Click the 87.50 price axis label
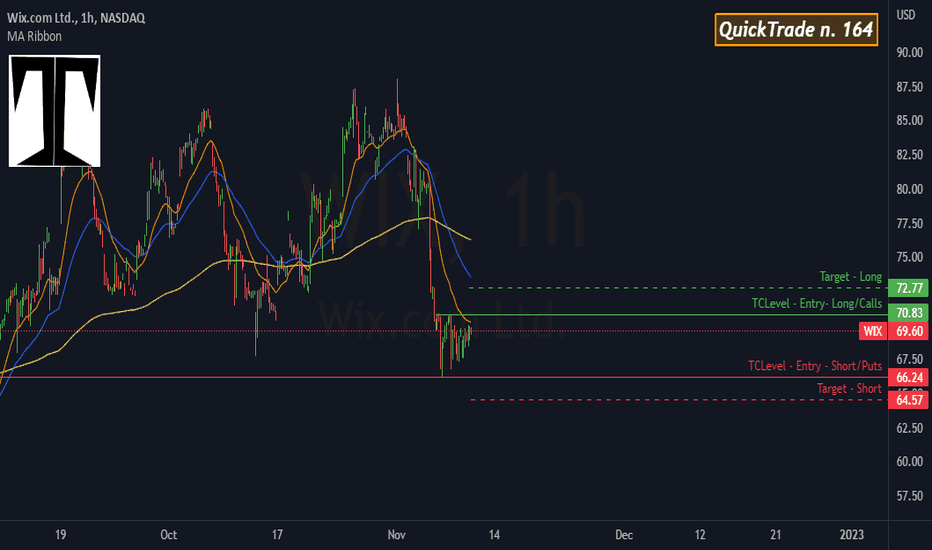Image resolution: width=932 pixels, height=550 pixels. 909,87
